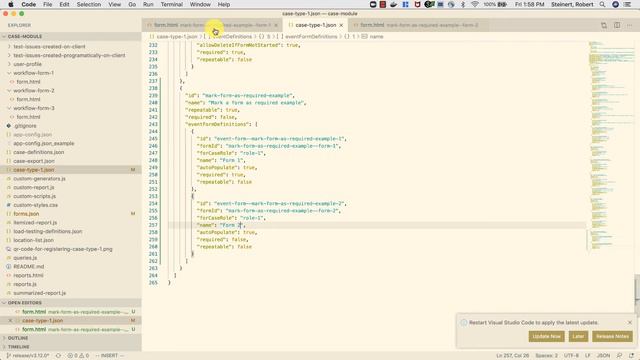Expand the TIMELINE section
640x360 pixels.
tap(71, 347)
